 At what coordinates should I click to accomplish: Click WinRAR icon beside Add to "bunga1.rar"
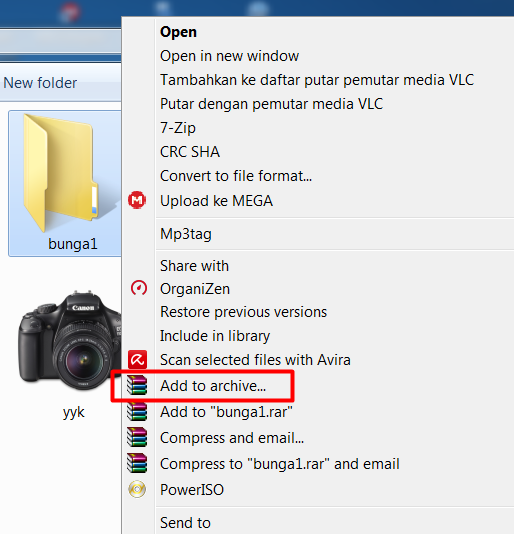coord(137,411)
